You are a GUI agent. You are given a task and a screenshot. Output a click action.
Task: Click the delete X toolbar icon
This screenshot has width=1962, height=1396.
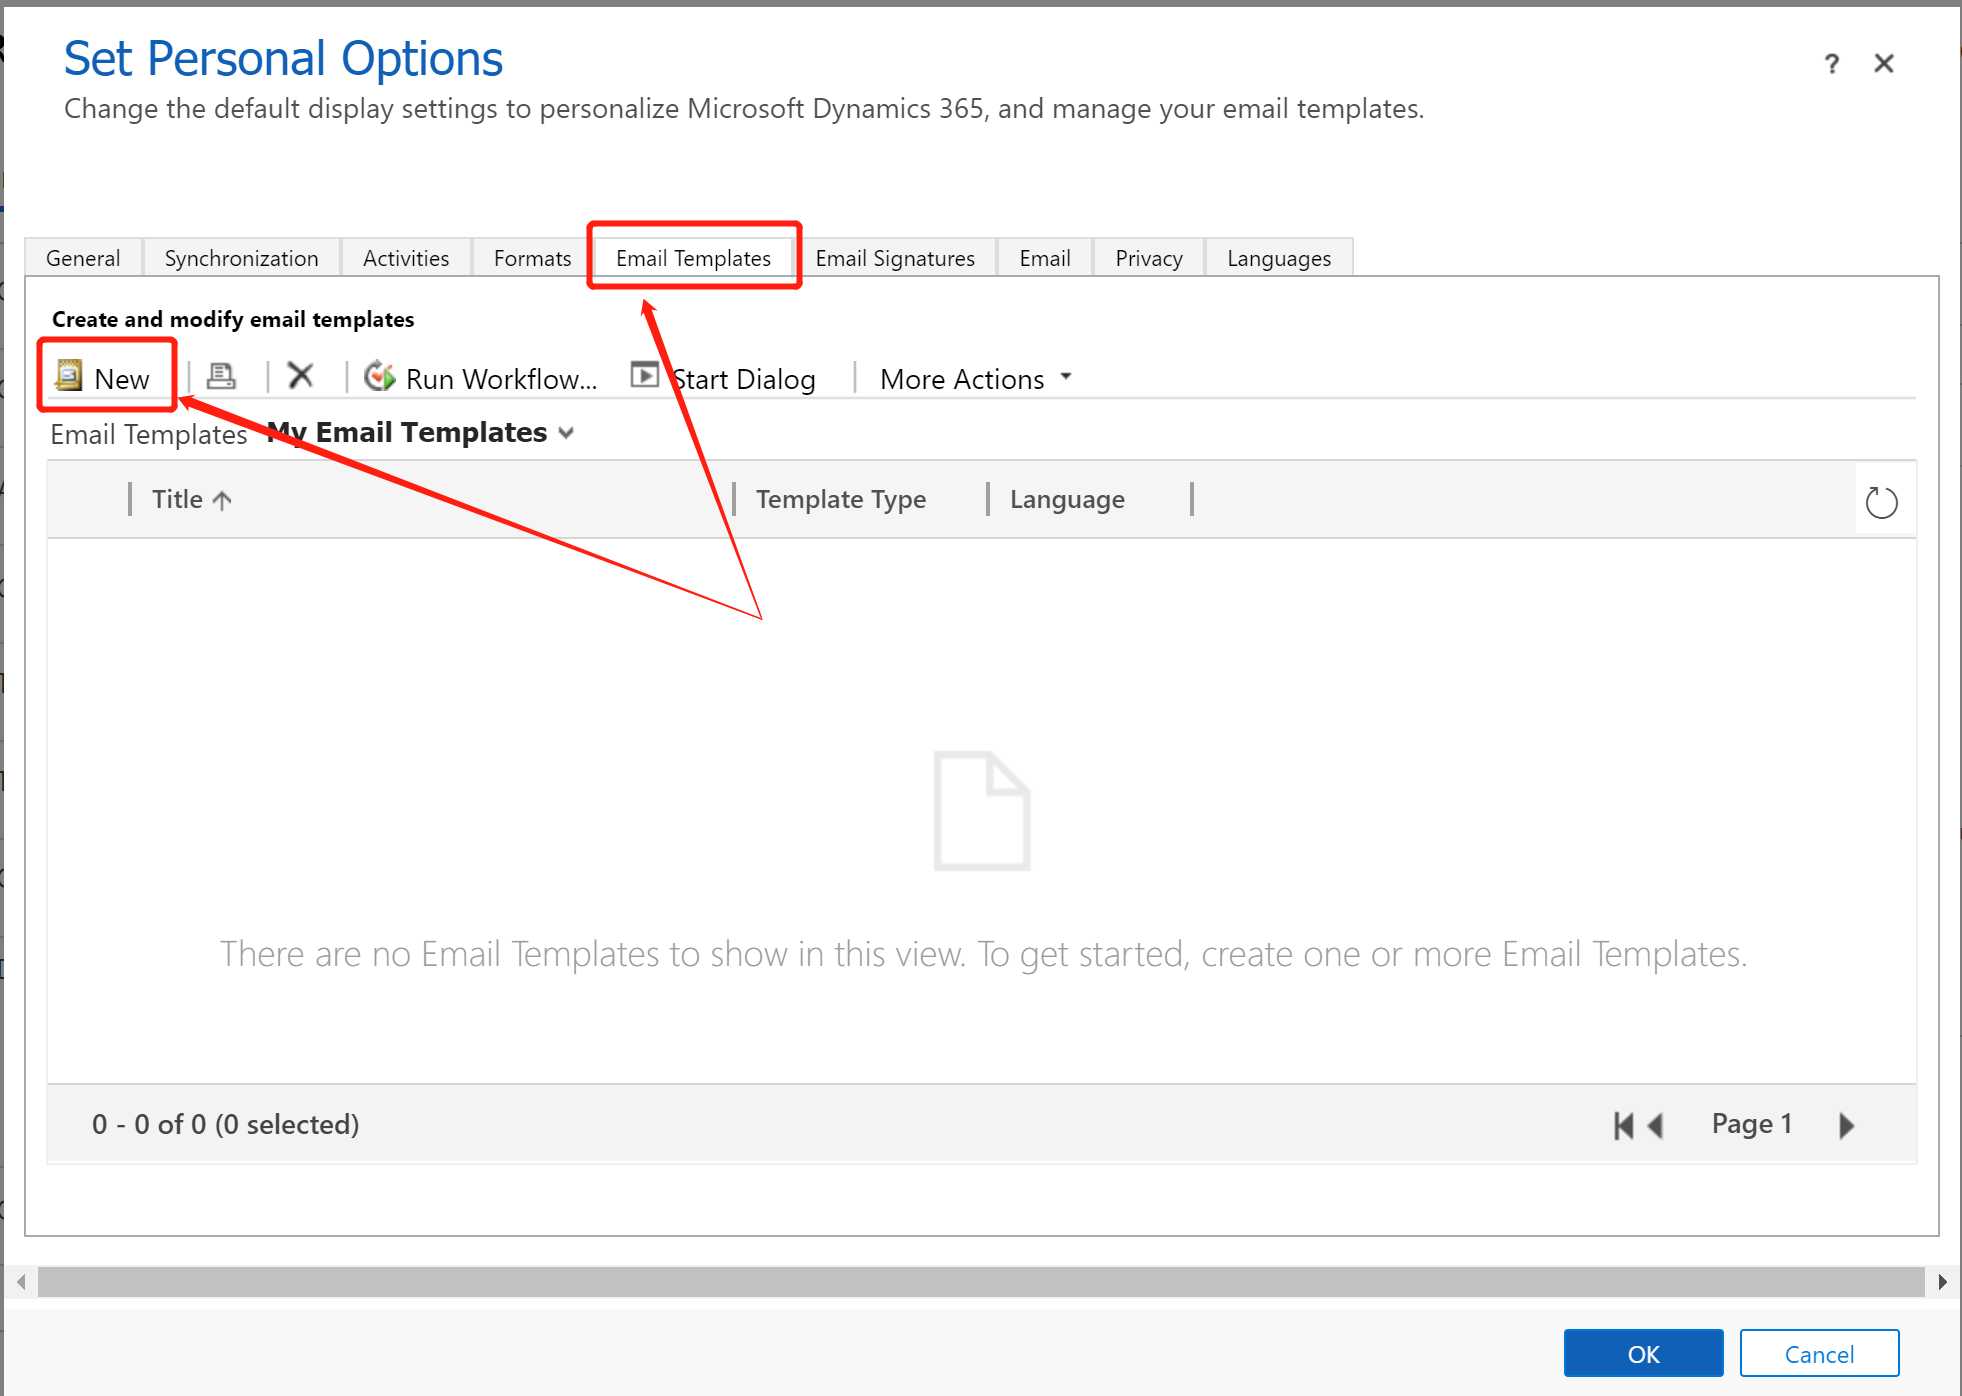(300, 376)
